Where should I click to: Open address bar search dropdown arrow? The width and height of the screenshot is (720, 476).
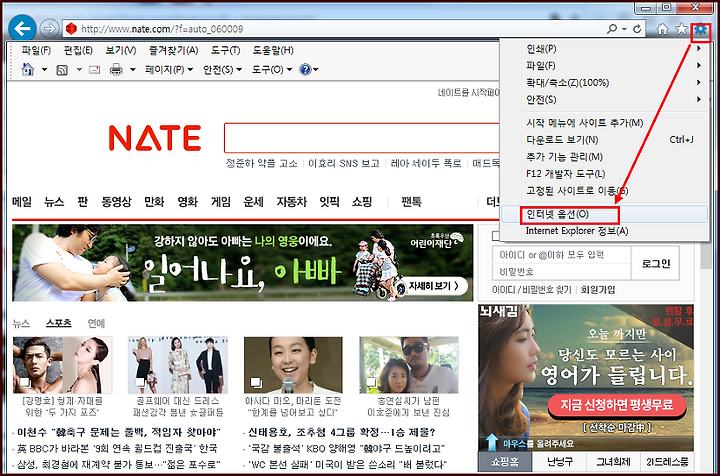pyautogui.click(x=624, y=29)
